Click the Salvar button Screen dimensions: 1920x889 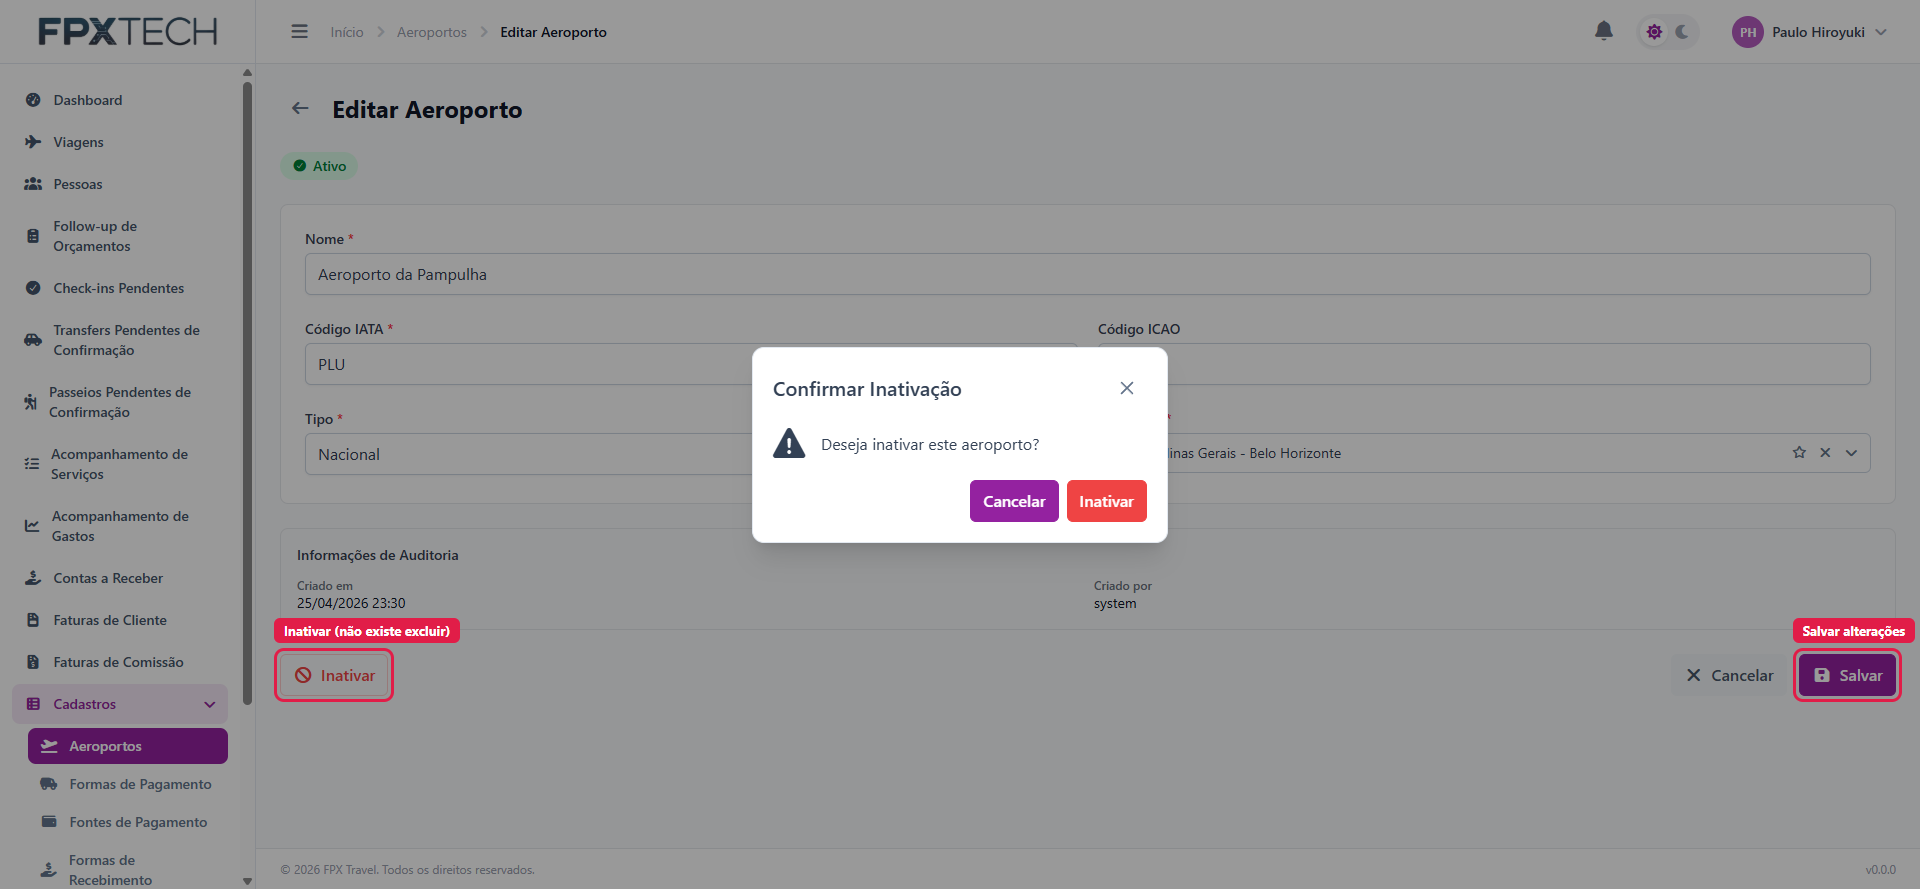pyautogui.click(x=1847, y=675)
